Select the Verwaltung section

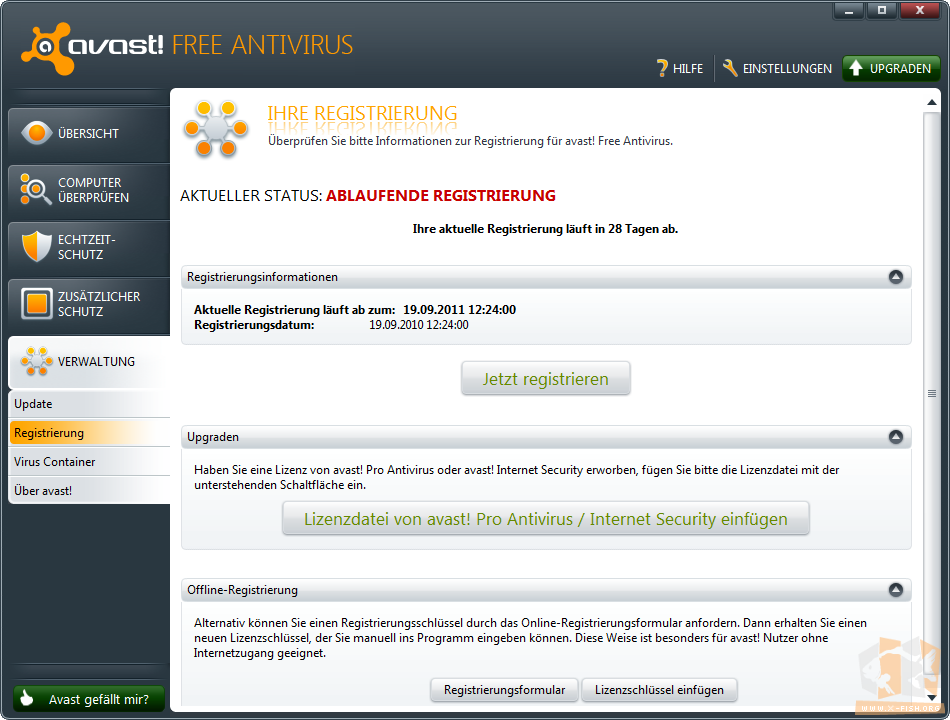(89, 362)
